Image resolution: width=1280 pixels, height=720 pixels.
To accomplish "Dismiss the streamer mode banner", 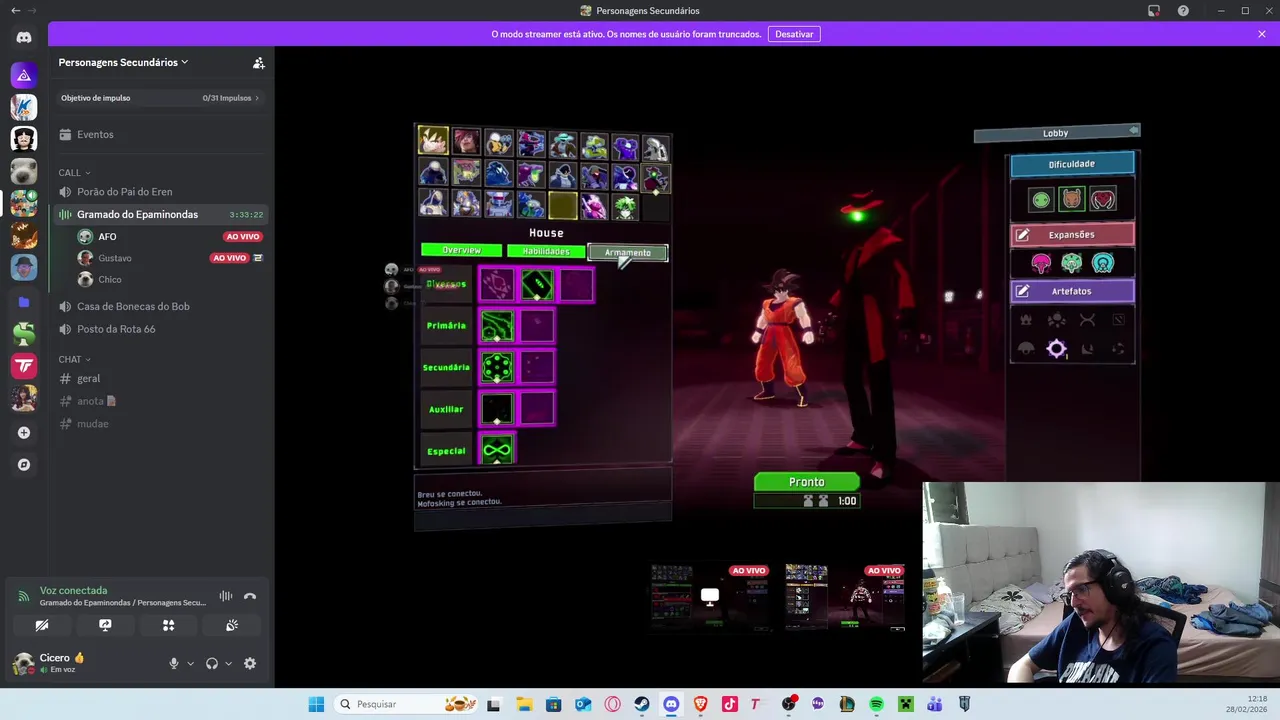I will click(1262, 34).
